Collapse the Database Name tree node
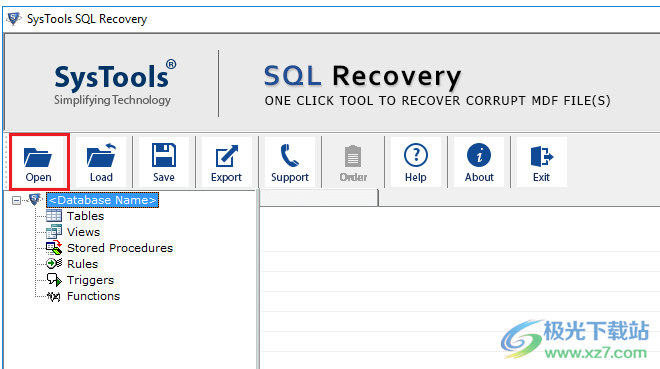Image resolution: width=660 pixels, height=369 pixels. click(x=16, y=200)
